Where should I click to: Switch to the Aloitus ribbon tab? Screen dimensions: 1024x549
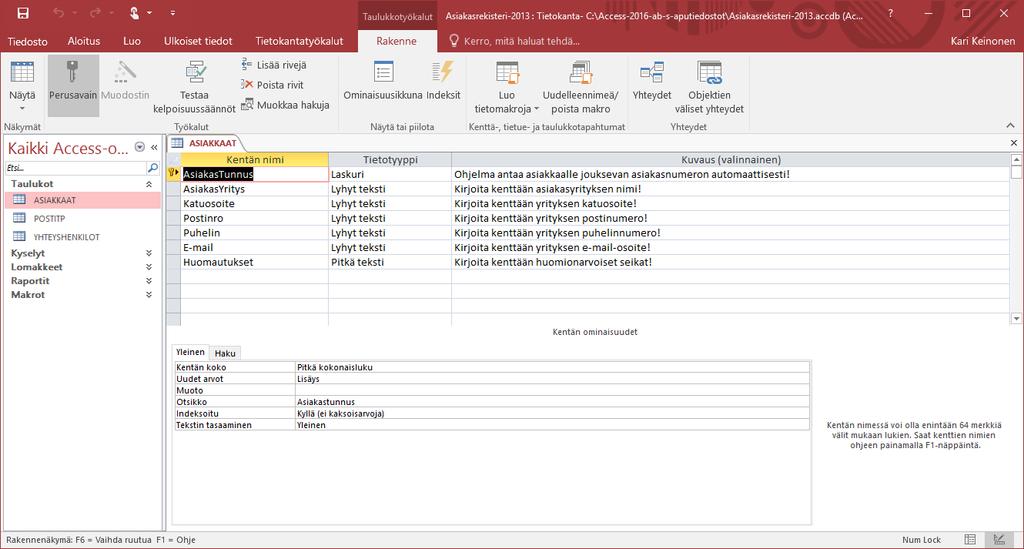[84, 41]
